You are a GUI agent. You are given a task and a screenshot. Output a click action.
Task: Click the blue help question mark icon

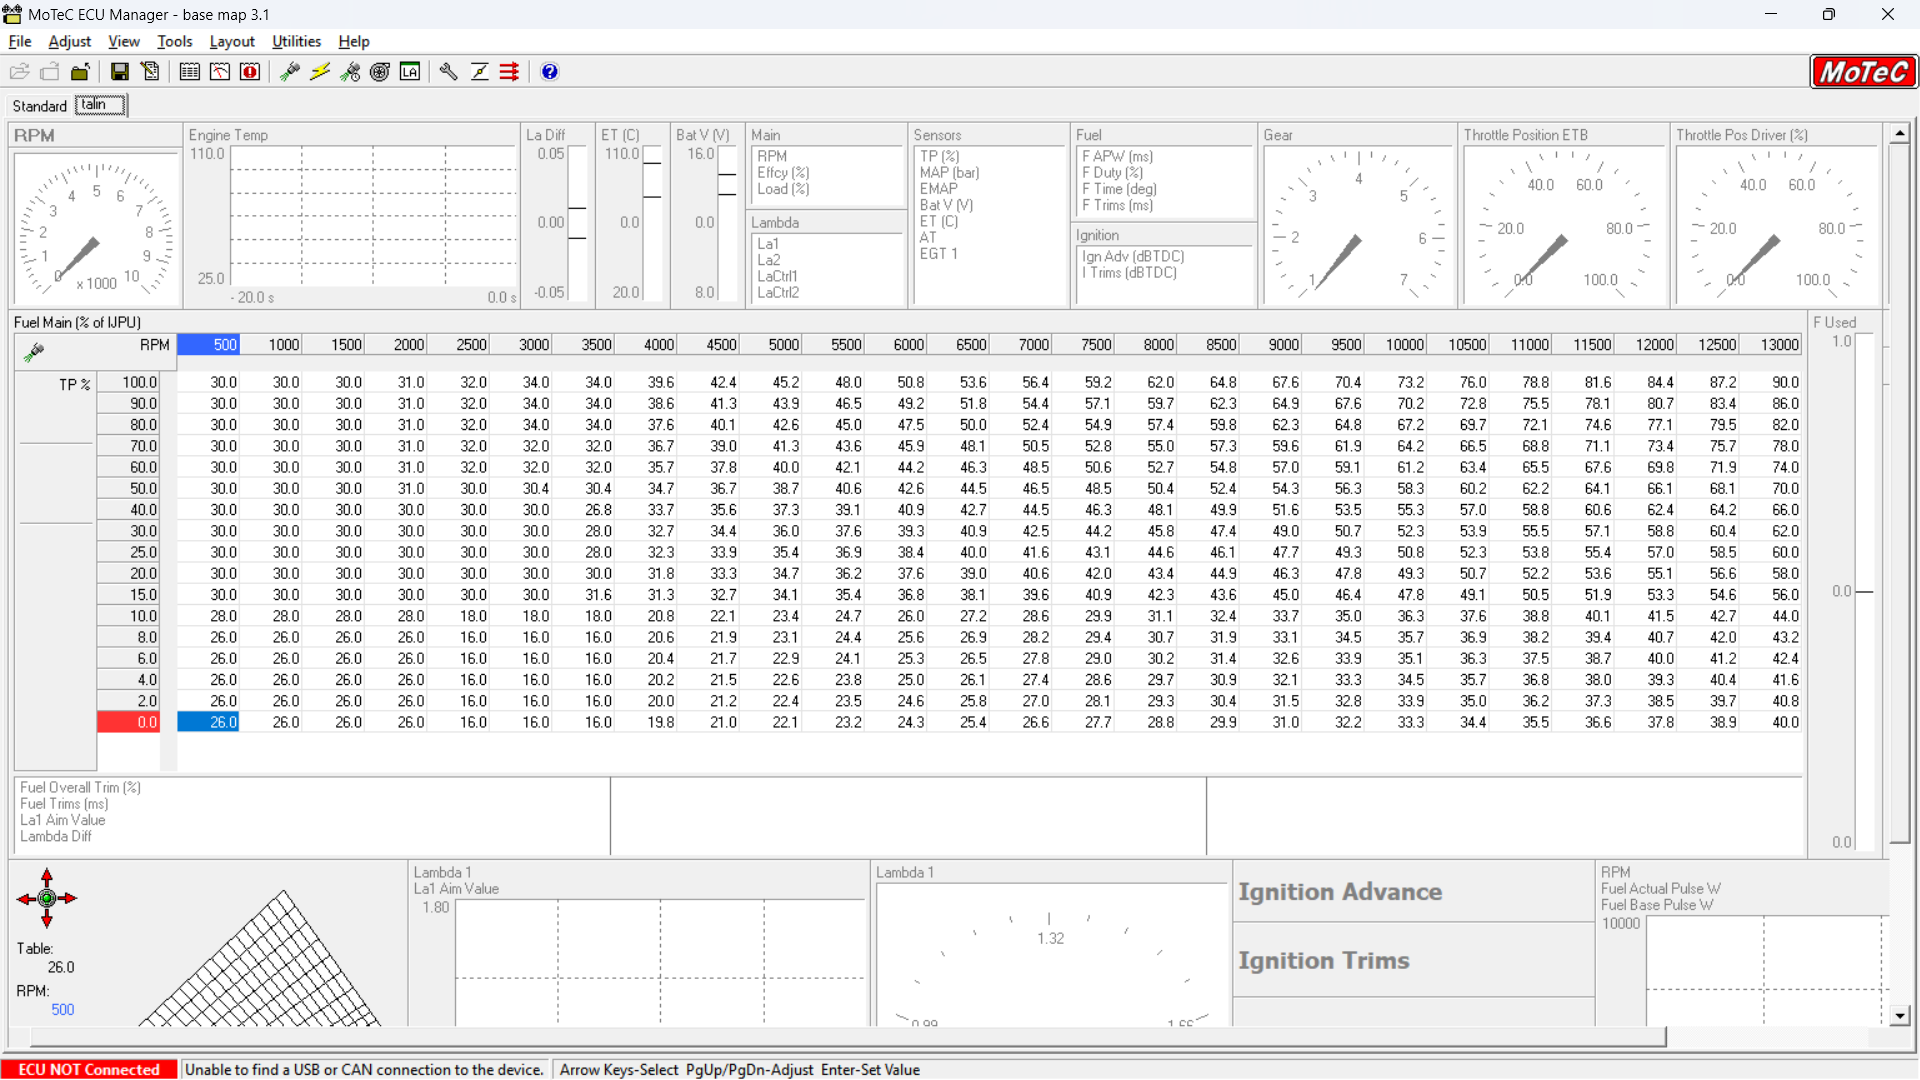click(550, 72)
